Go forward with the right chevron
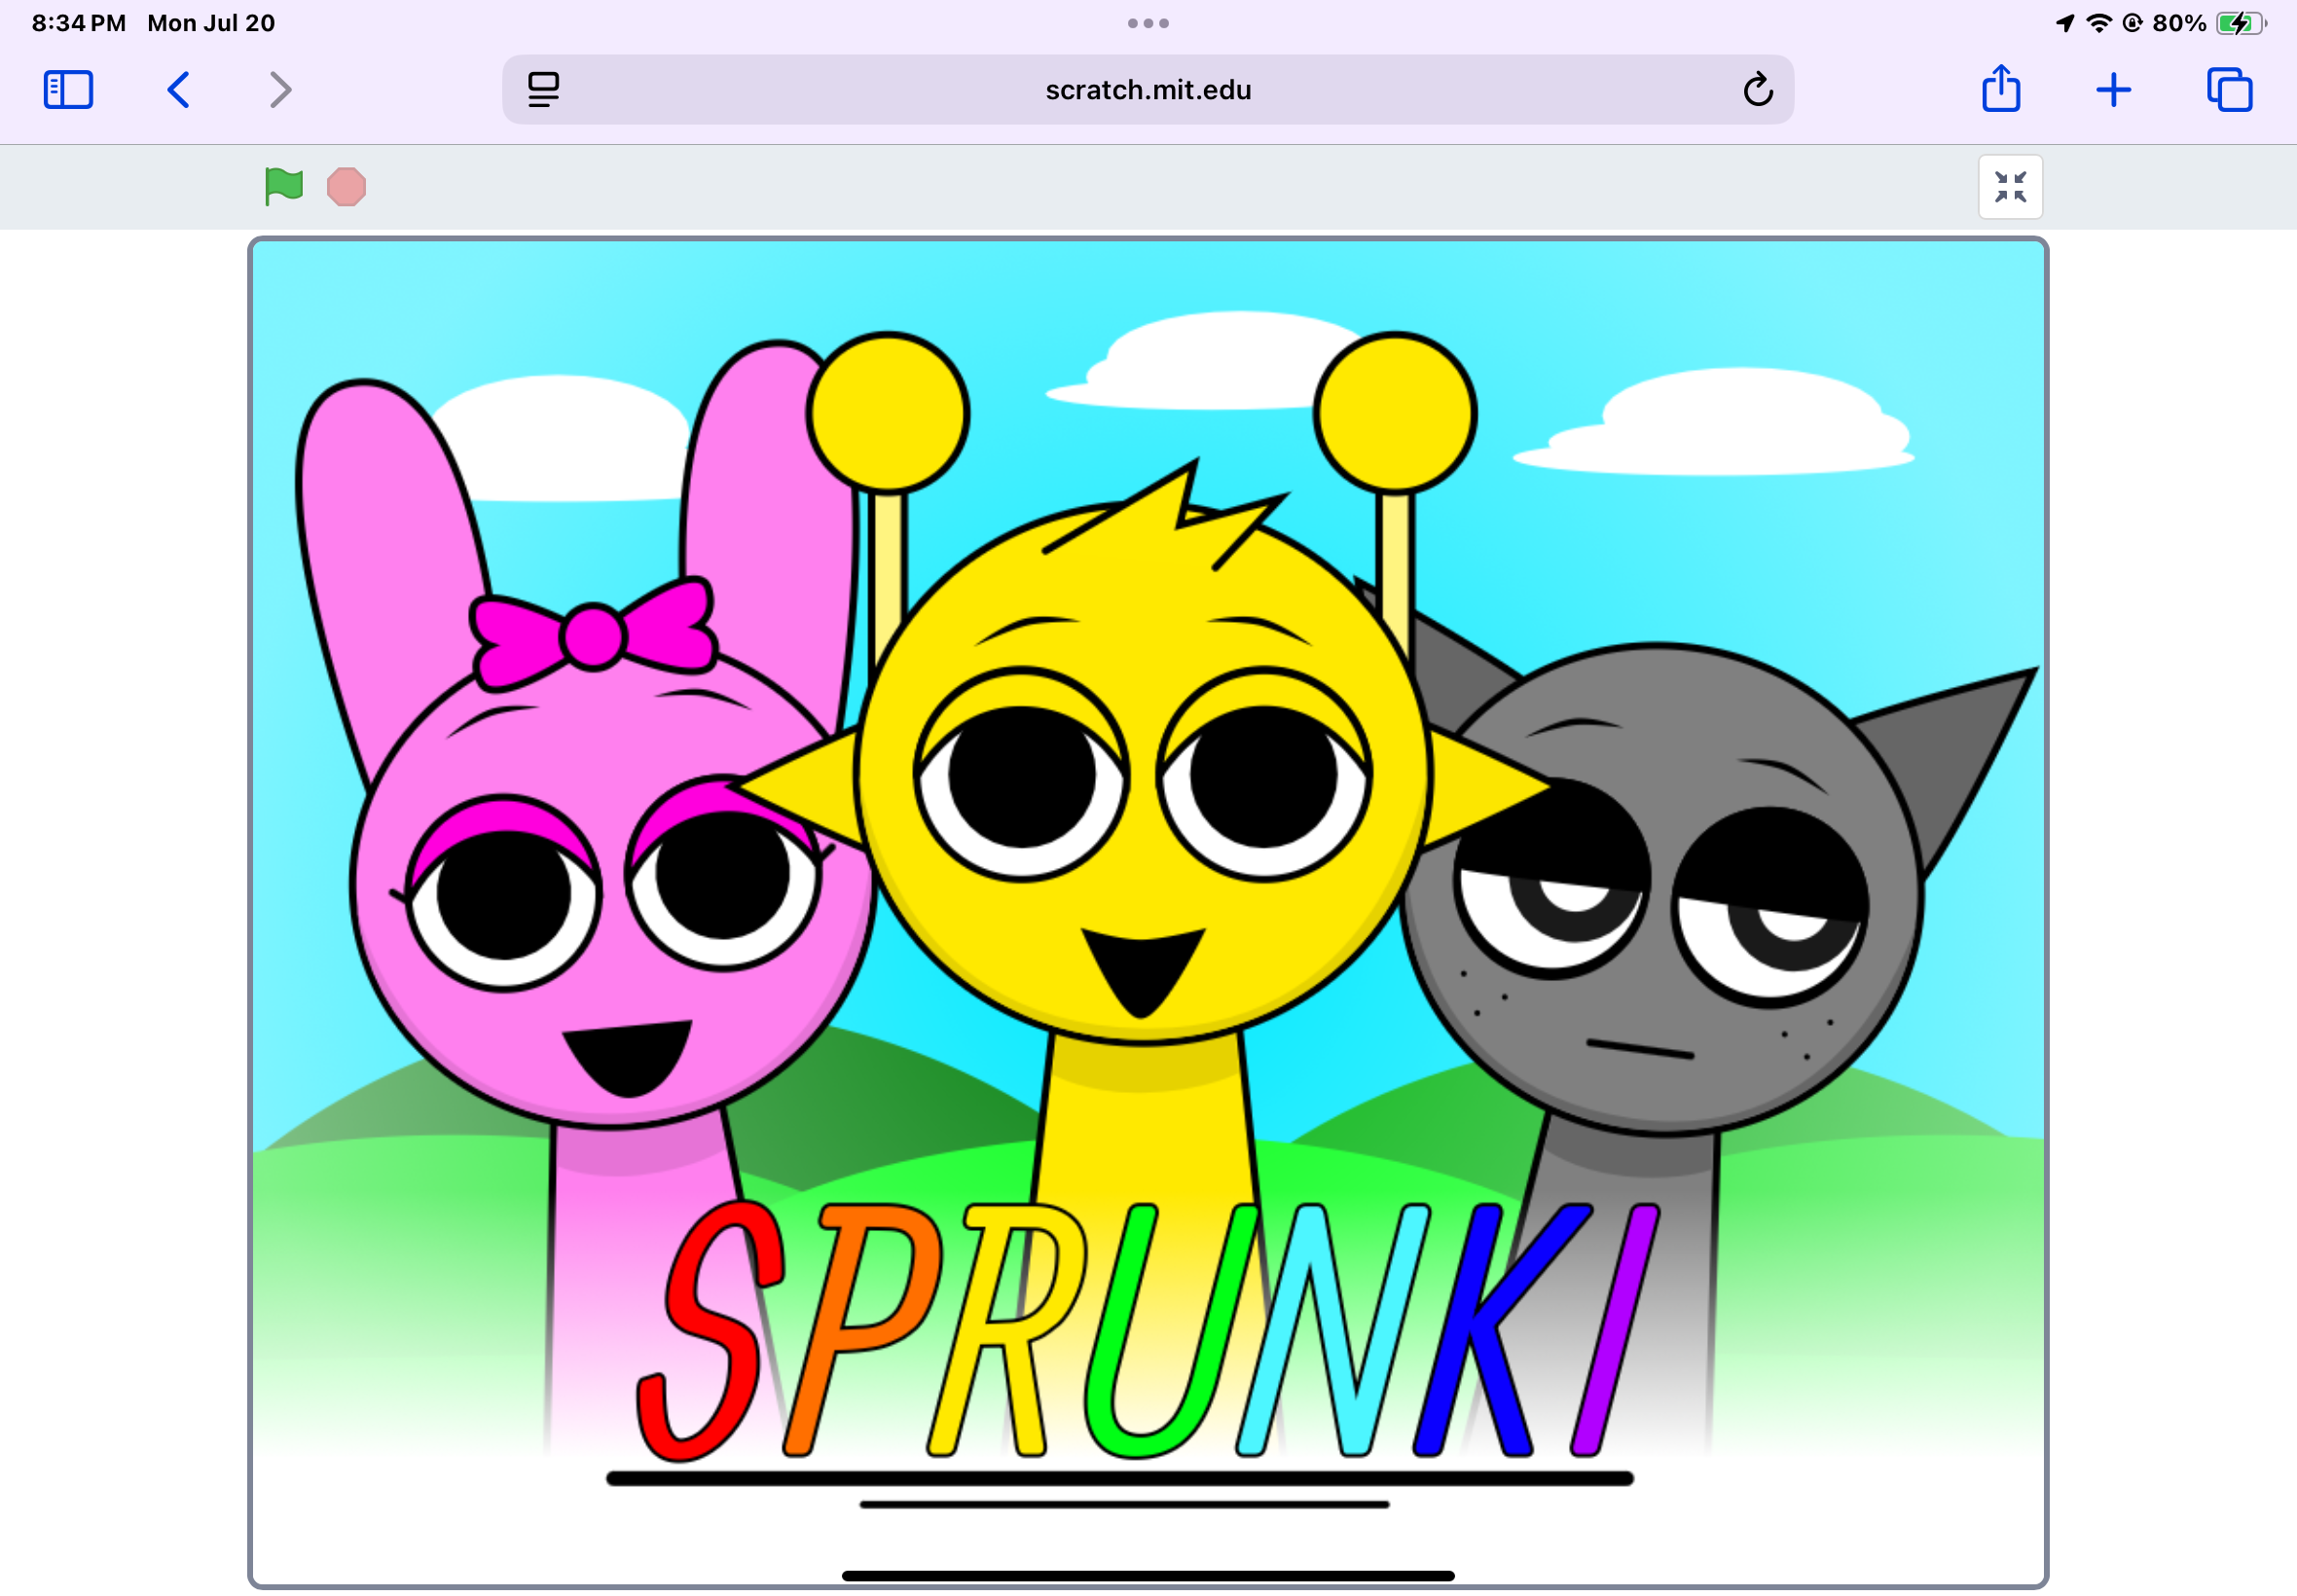 281,90
